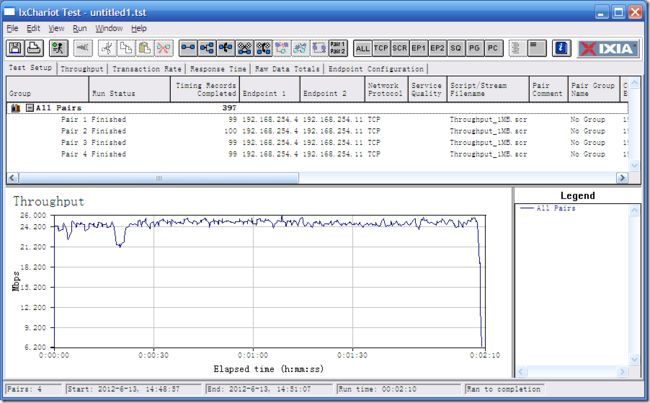Toggle the ALL group filter button

(363, 48)
